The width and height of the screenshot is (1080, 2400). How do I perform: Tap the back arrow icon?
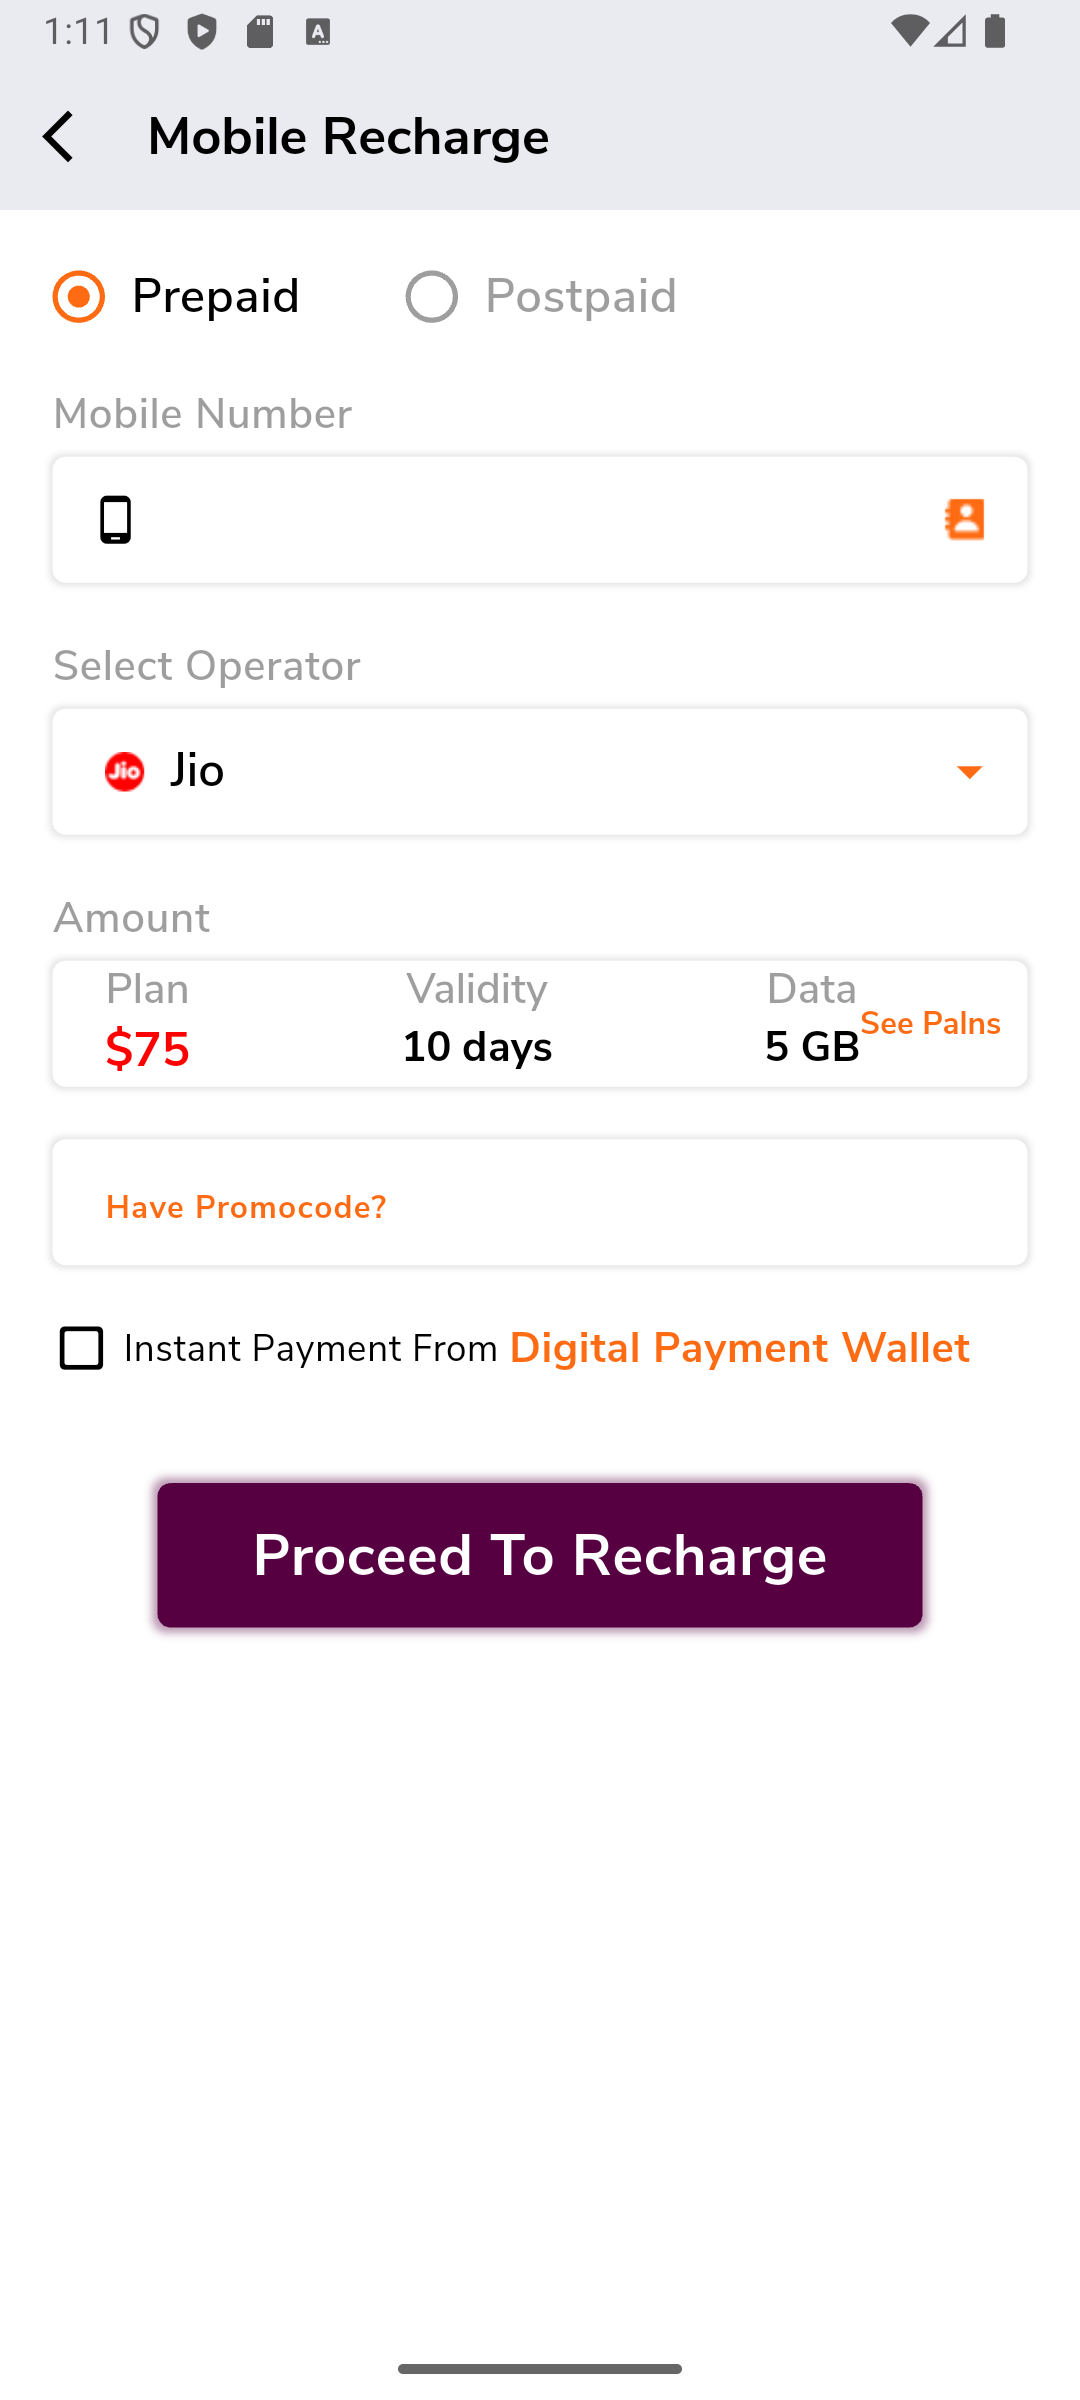point(59,137)
